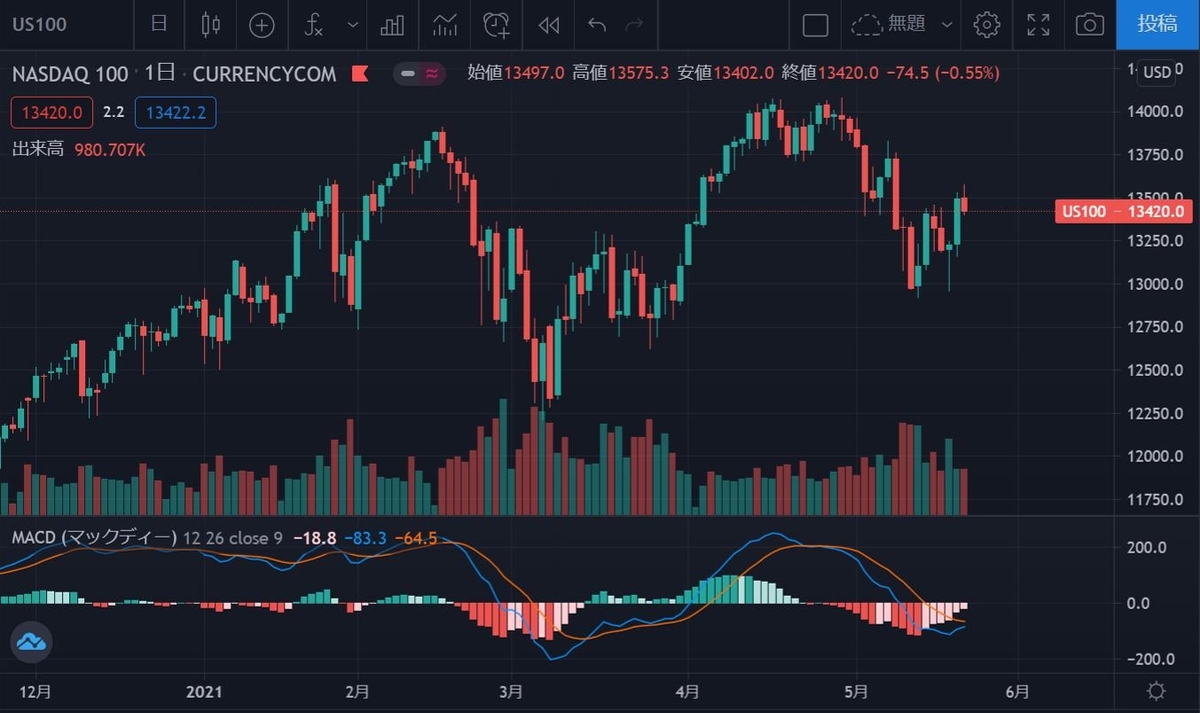Click the 始値13497.0 opening value

516,73
